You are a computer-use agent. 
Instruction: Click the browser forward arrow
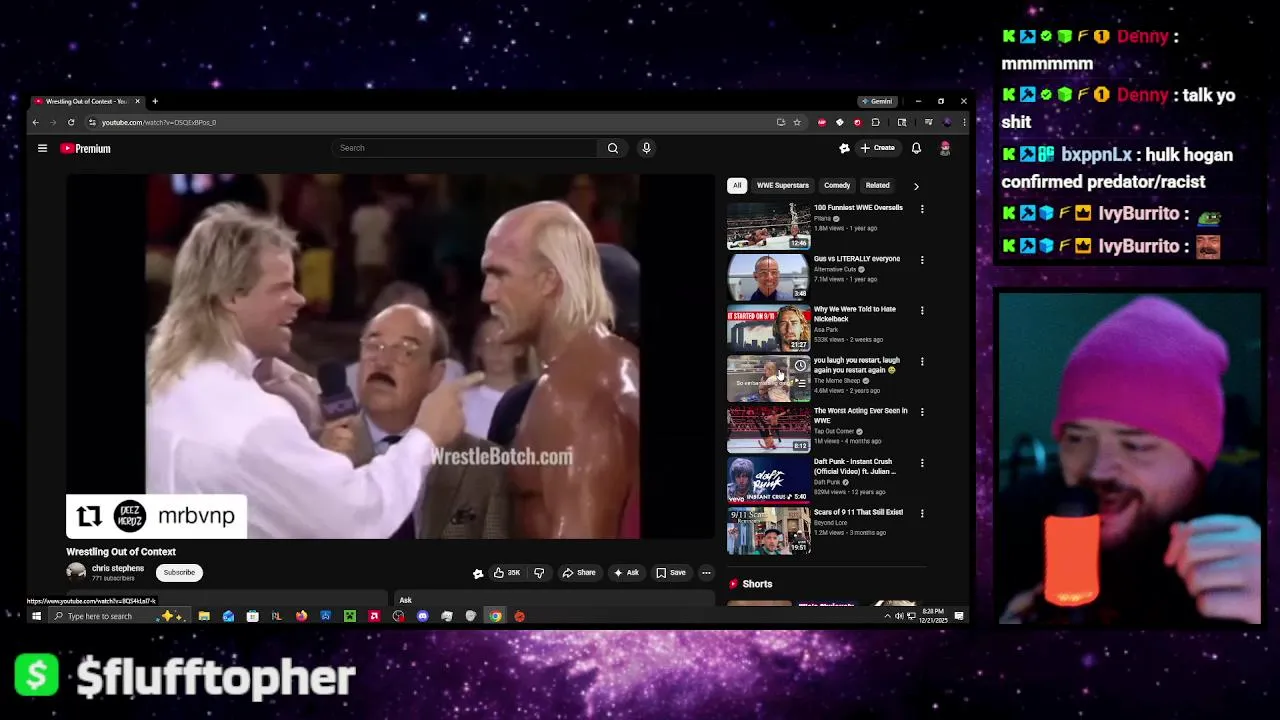coord(53,122)
